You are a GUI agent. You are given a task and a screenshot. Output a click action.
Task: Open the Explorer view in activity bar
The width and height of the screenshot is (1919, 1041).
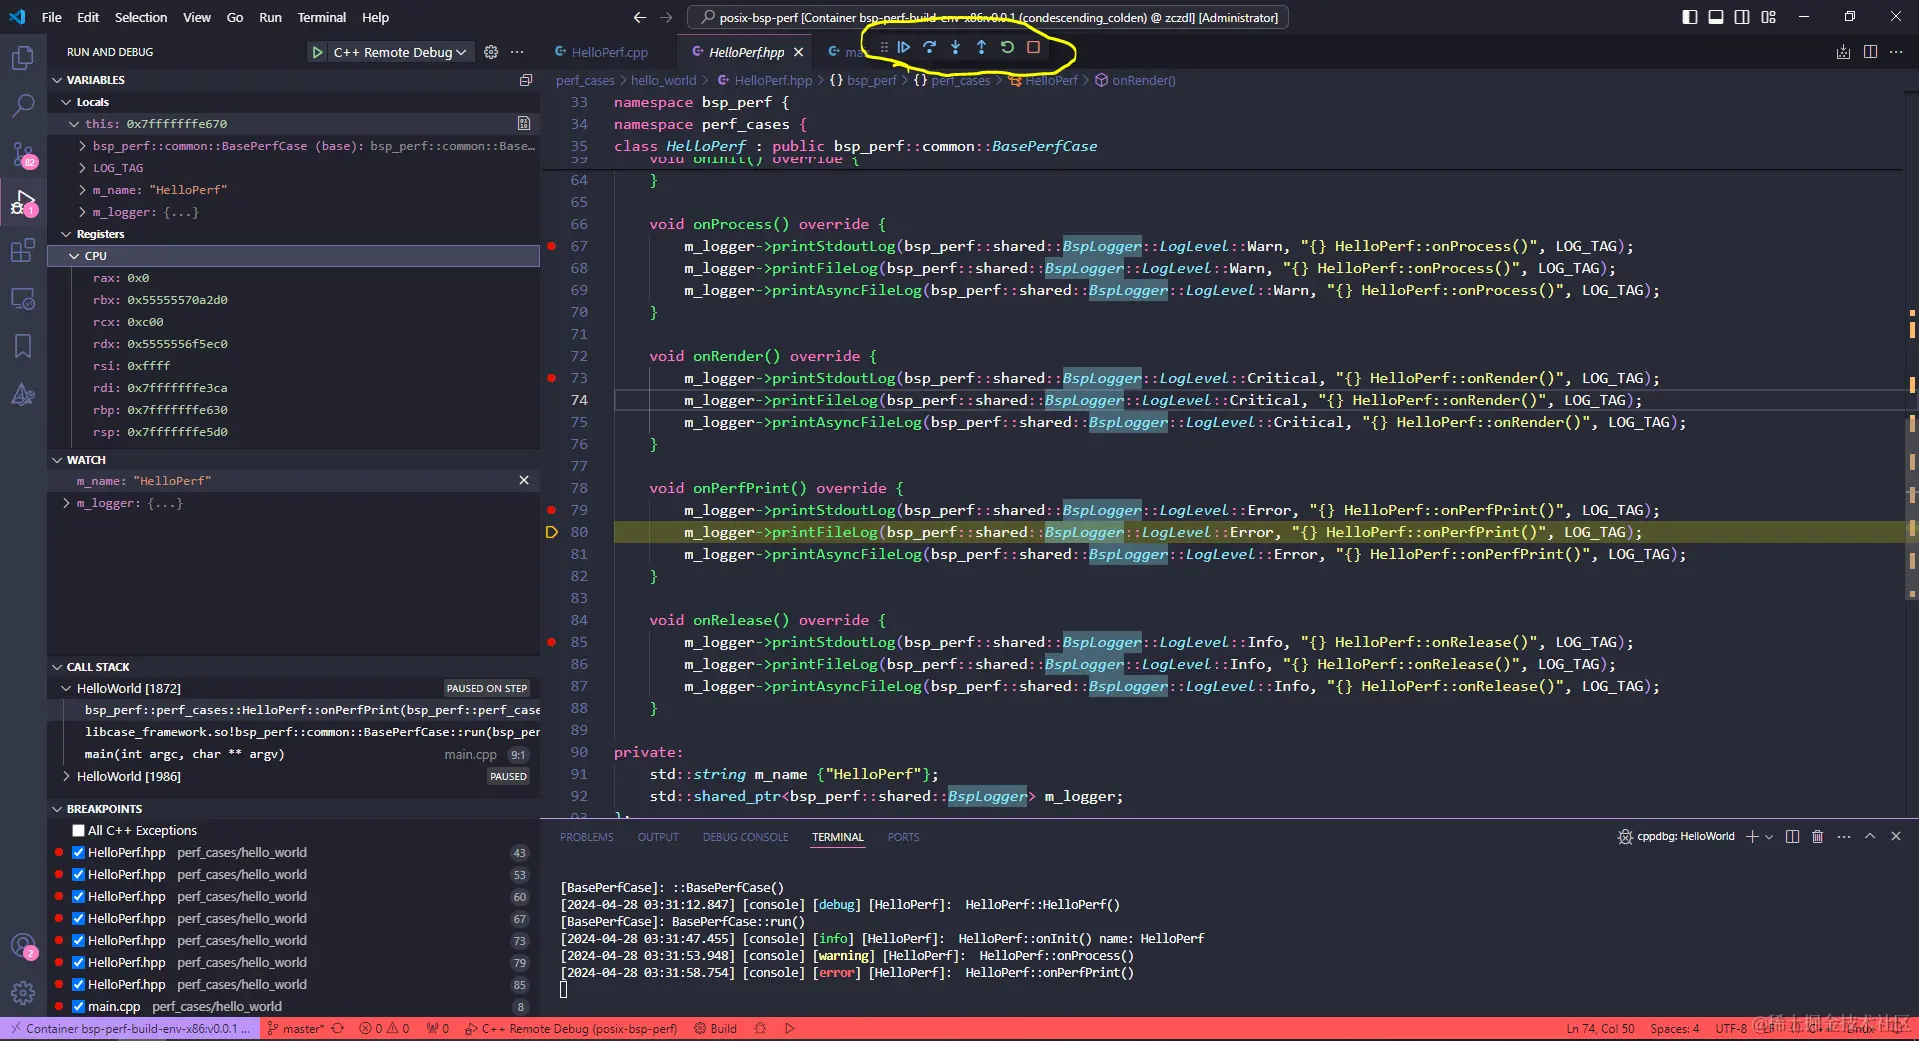[x=23, y=58]
